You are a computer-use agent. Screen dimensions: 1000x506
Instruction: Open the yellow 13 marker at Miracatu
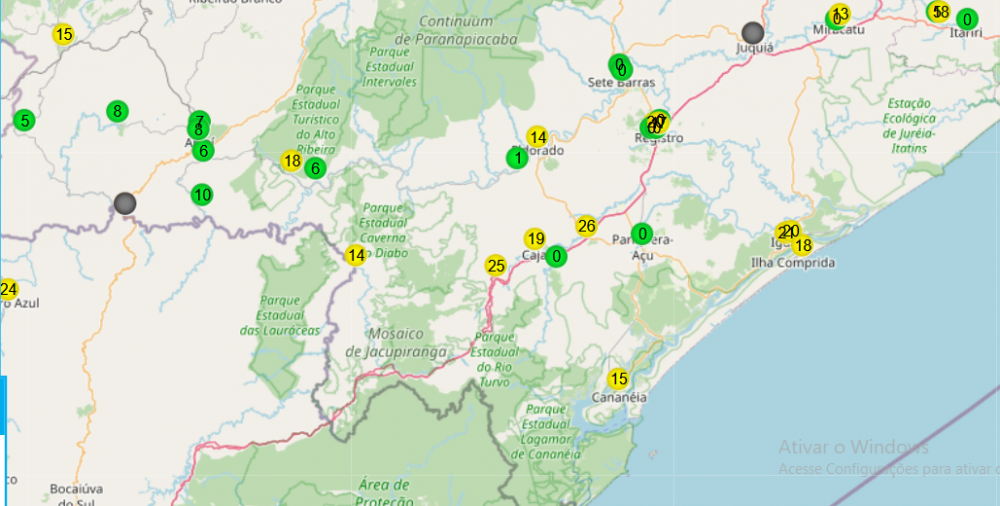(x=841, y=14)
